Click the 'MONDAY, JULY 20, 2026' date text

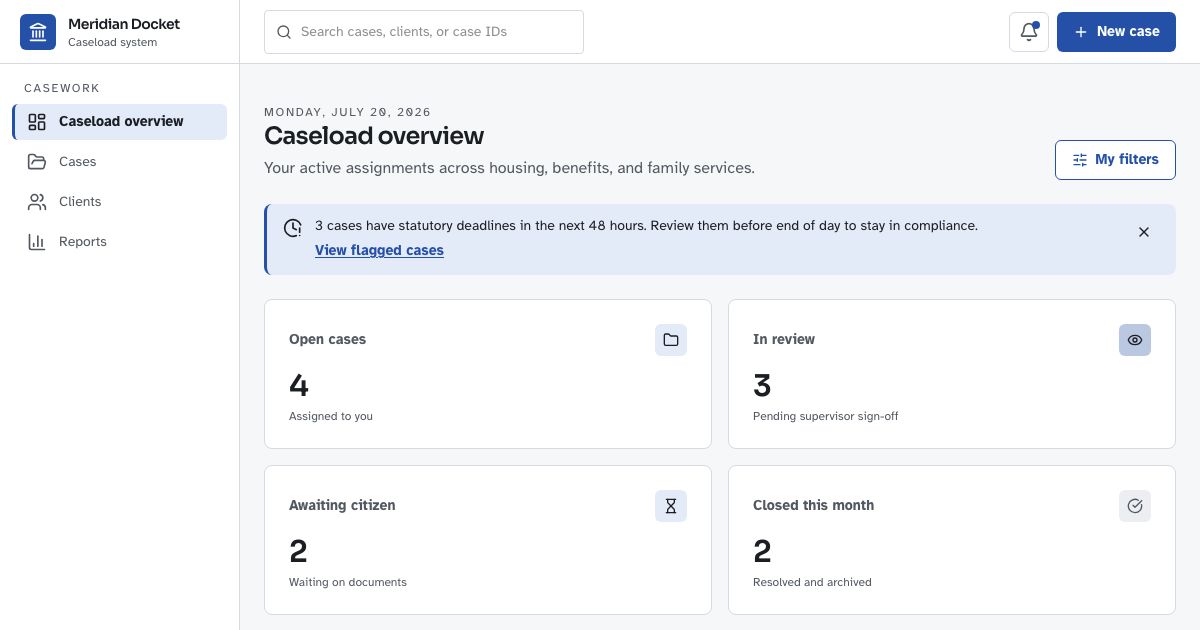click(348, 112)
